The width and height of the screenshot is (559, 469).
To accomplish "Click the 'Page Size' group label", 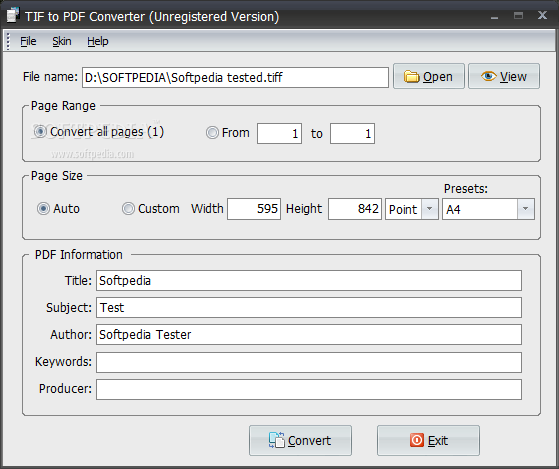I will coord(57,176).
